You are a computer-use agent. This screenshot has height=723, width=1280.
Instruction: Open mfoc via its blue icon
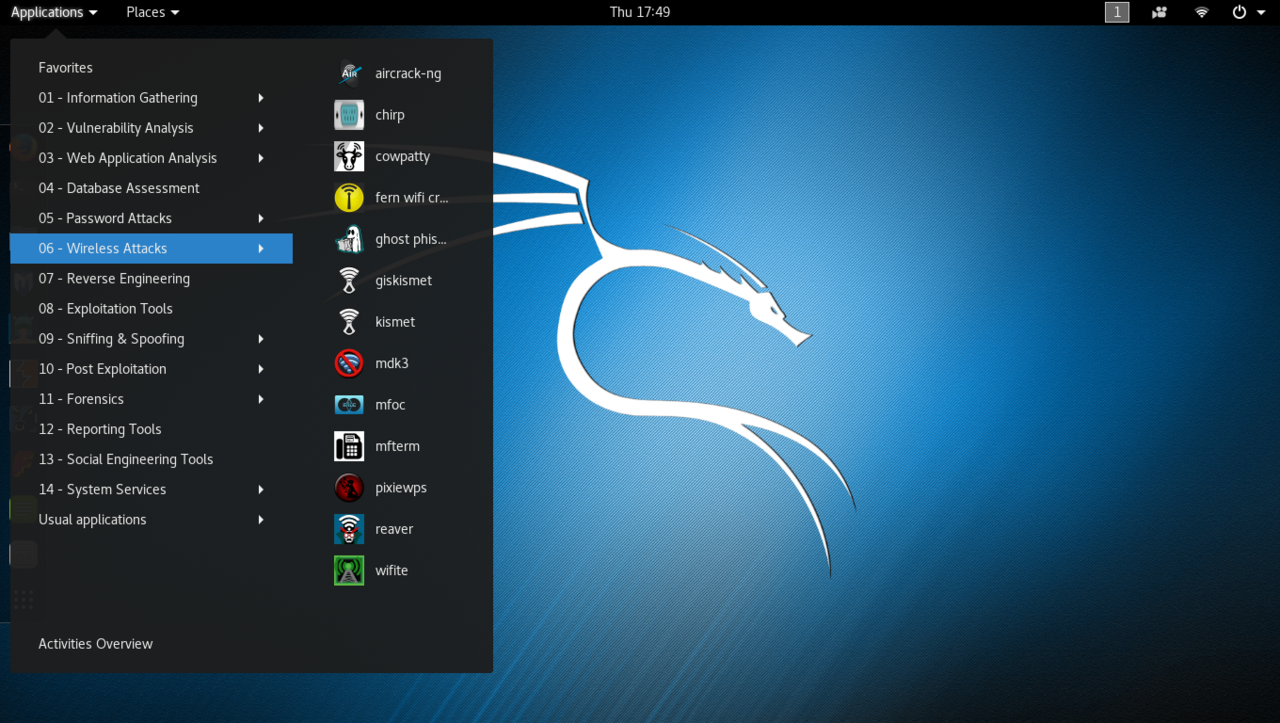tap(349, 405)
